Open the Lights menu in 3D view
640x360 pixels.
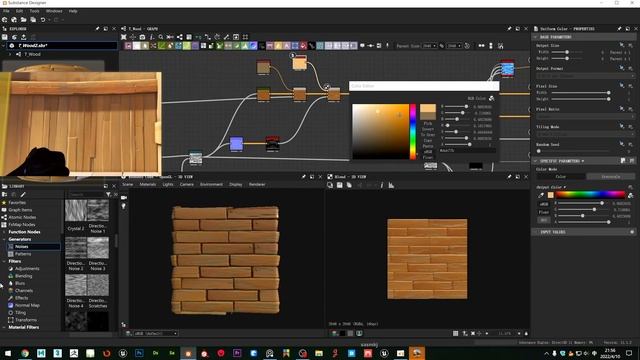pos(168,184)
